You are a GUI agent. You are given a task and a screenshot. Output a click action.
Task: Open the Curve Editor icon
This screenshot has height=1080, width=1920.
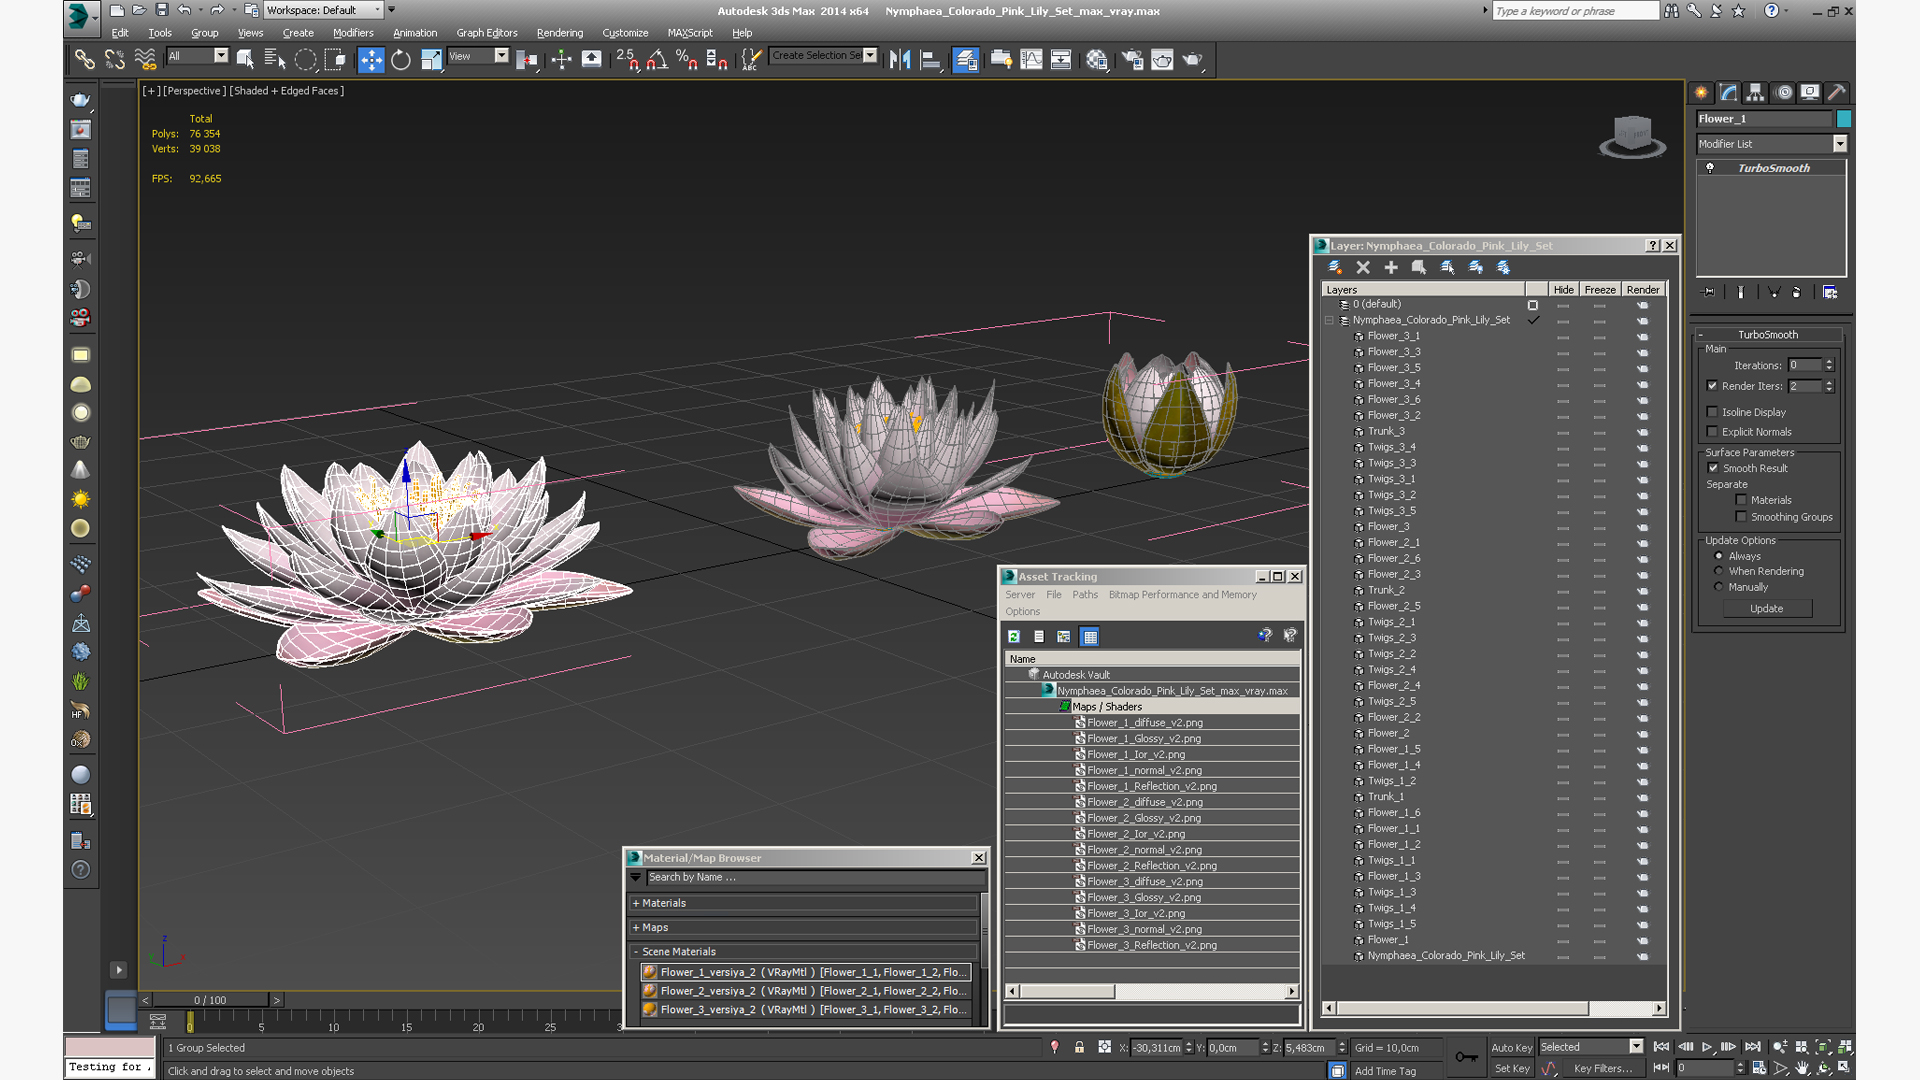tap(1031, 60)
